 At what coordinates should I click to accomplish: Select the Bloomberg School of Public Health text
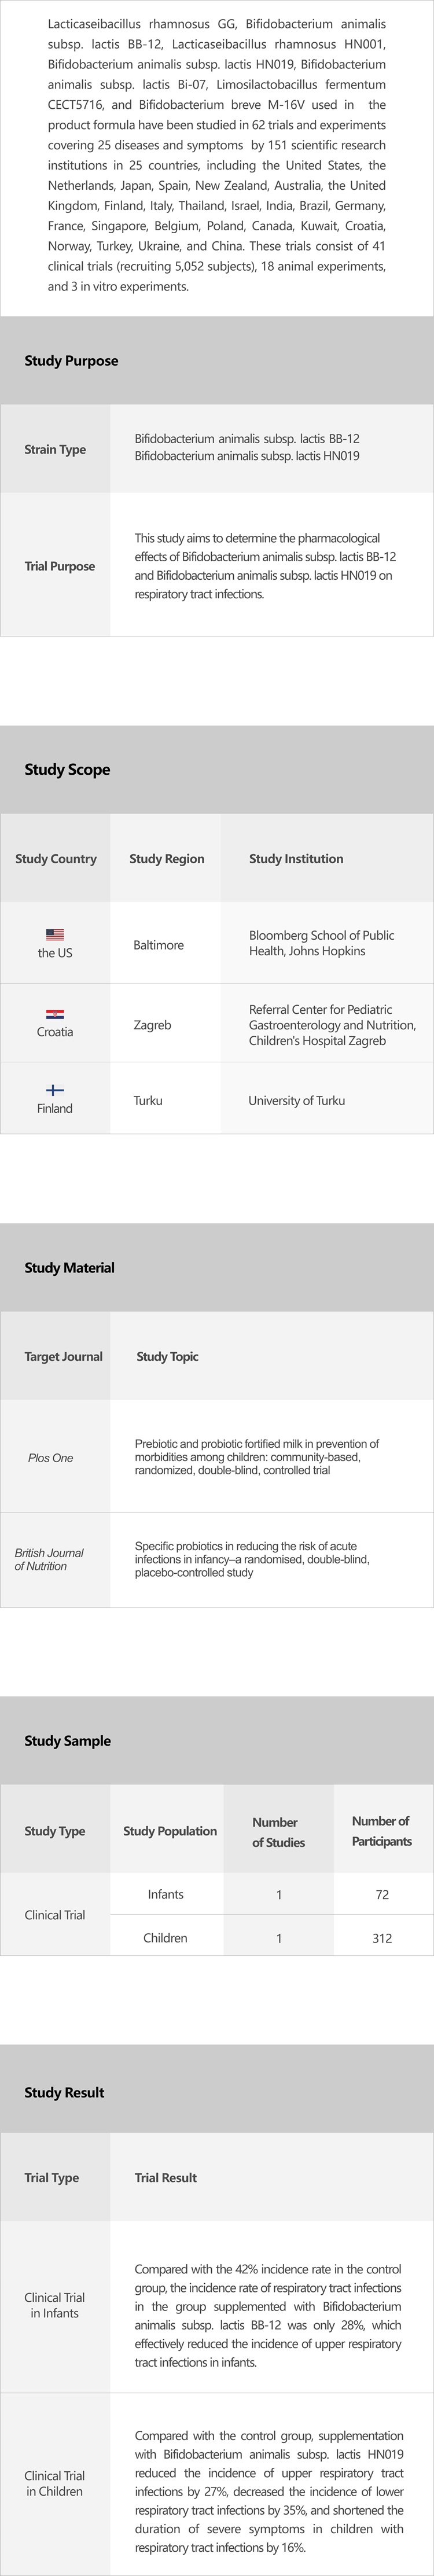pos(321,943)
